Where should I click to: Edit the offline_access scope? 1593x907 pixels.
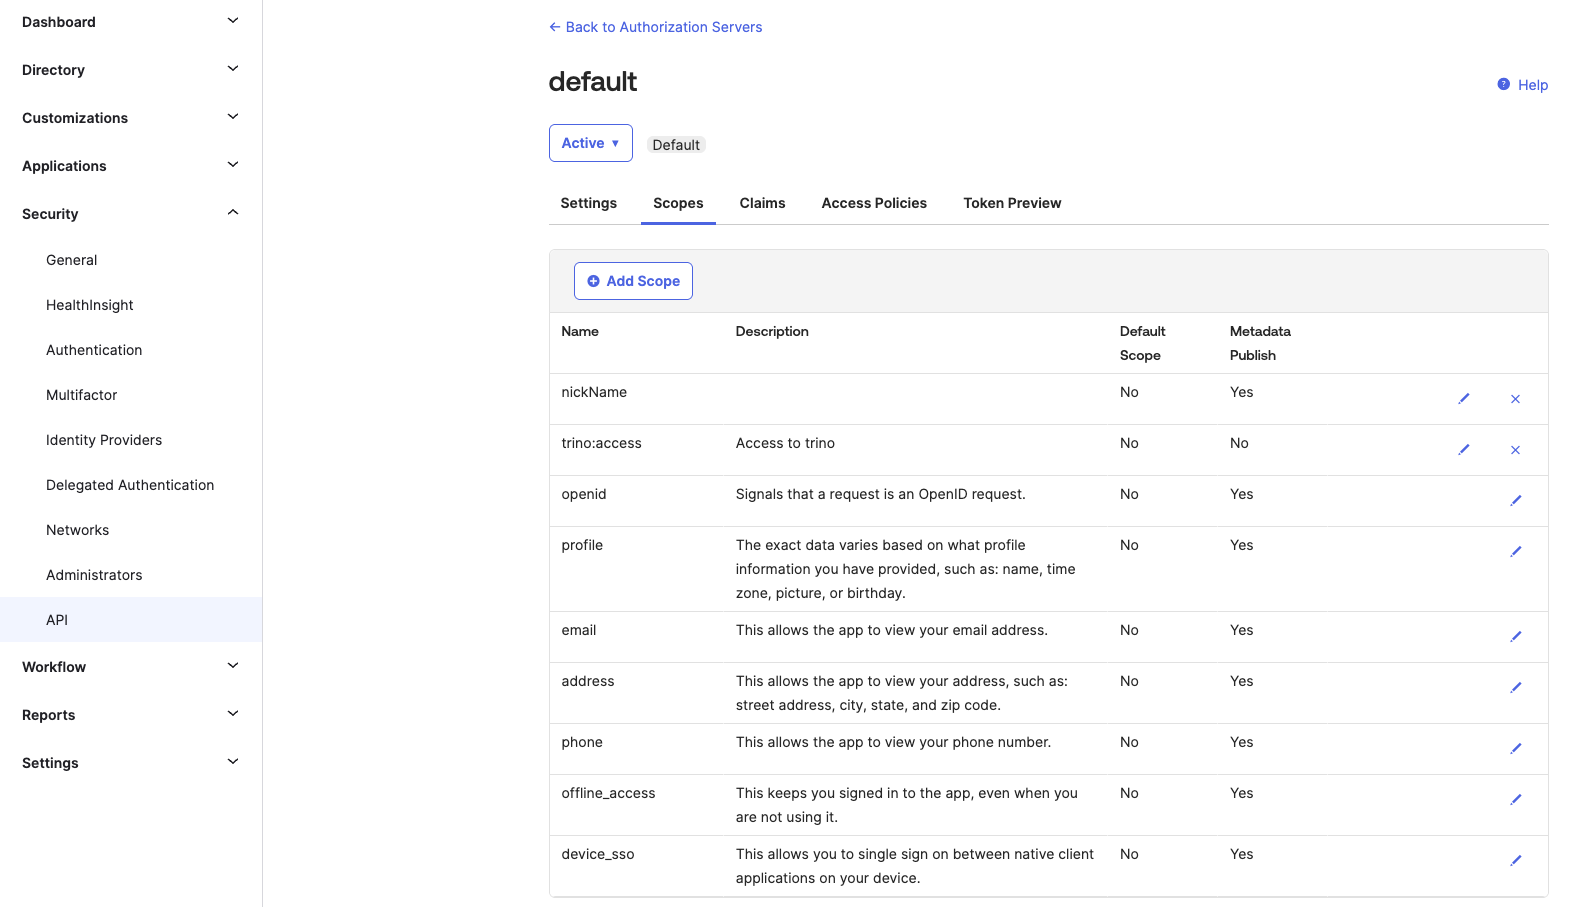click(x=1515, y=800)
